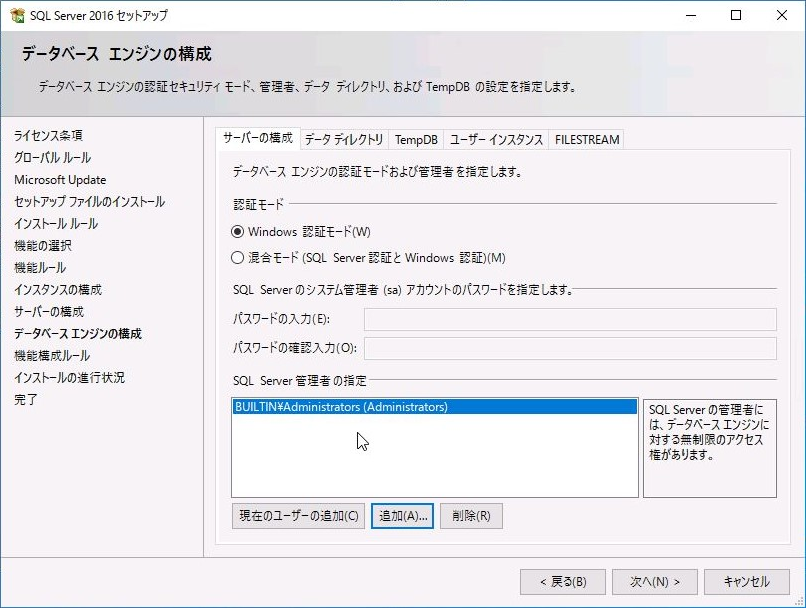Viewport: 806px width, 608px height.
Task: Click the パスワードの入力(E) field
Action: [x=570, y=319]
